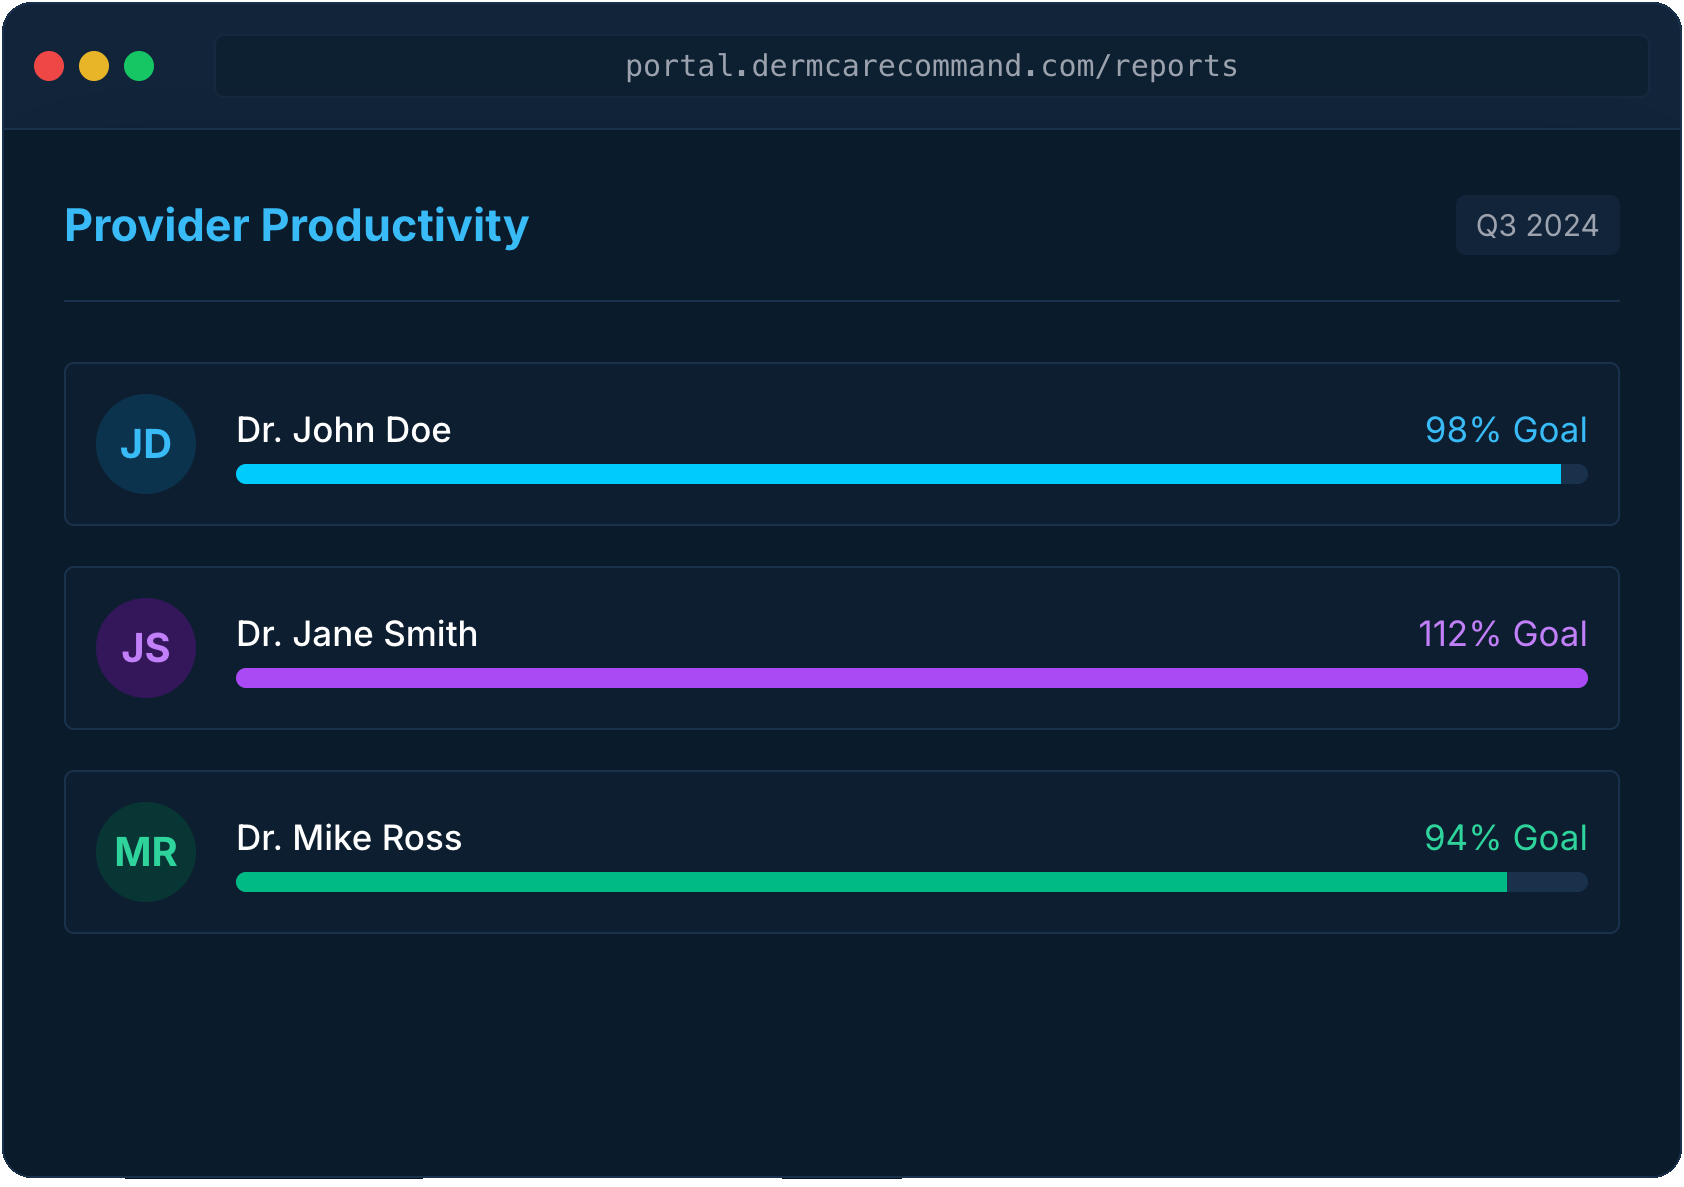The height and width of the screenshot is (1187, 1684).
Task: Click the Provider Productivity heading
Action: click(296, 226)
